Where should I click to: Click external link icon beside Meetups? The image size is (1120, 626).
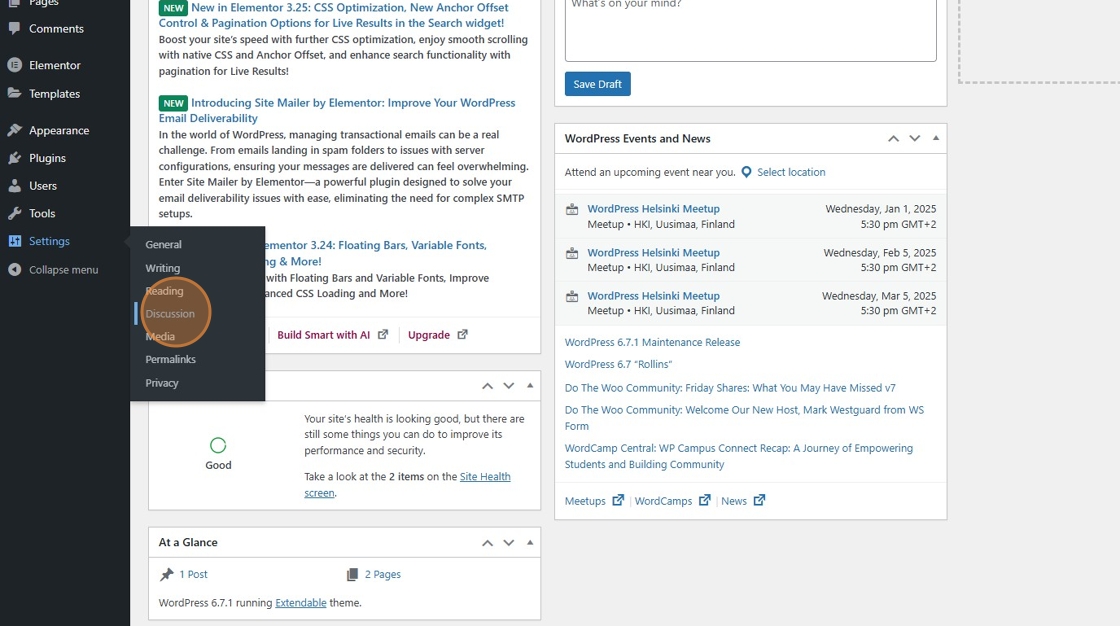(618, 500)
